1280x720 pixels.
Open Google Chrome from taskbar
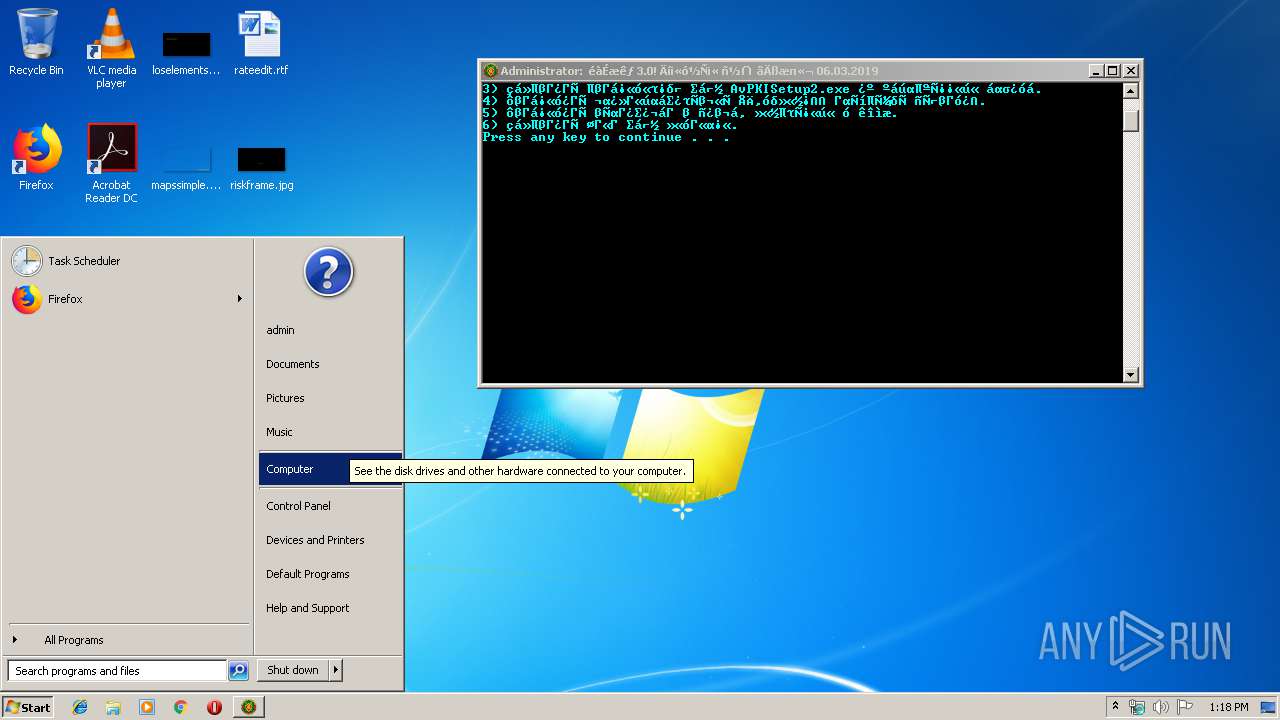coord(180,707)
